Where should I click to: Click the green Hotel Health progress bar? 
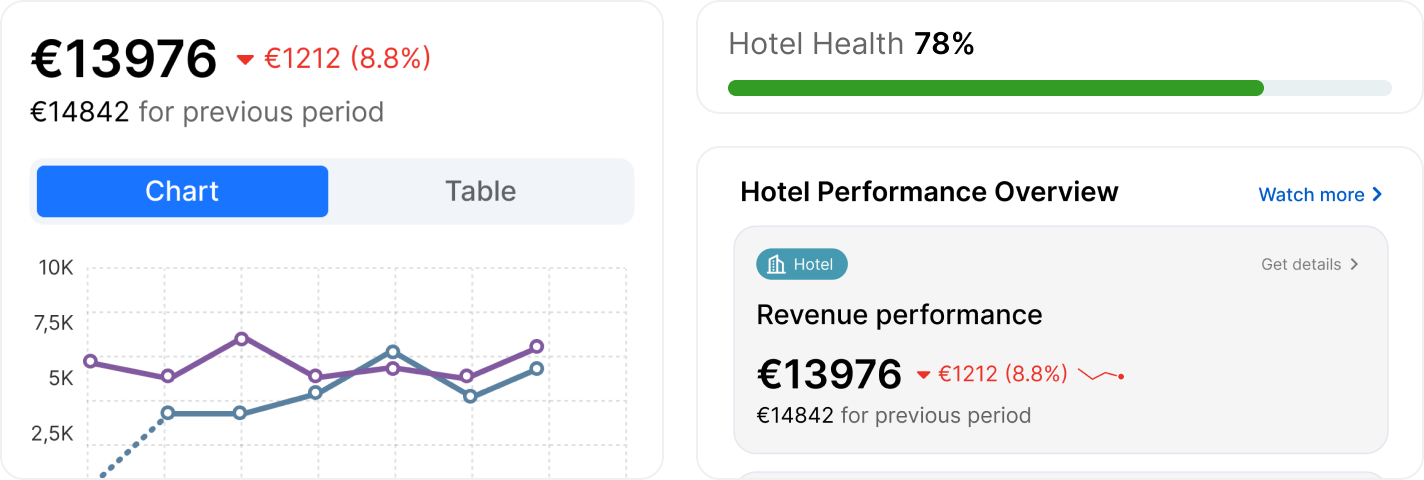pyautogui.click(x=996, y=88)
